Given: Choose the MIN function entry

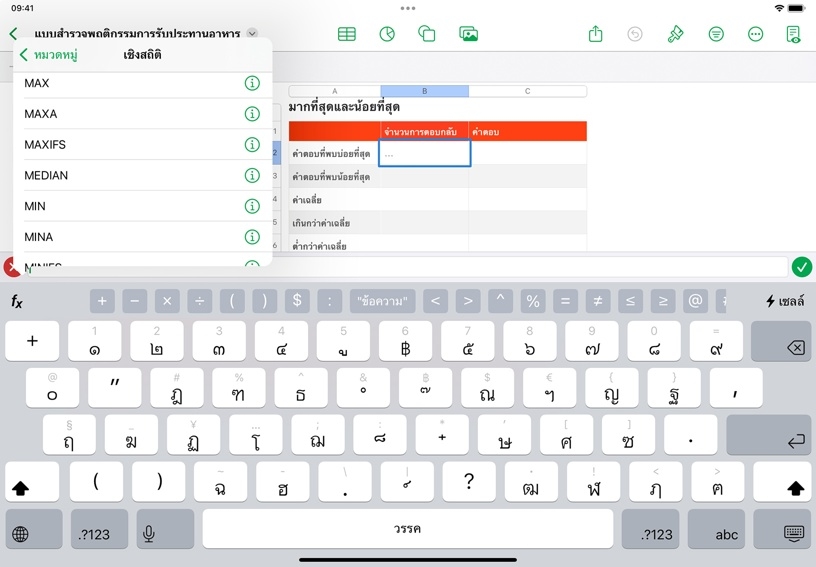Looking at the screenshot, I should click(x=38, y=206).
